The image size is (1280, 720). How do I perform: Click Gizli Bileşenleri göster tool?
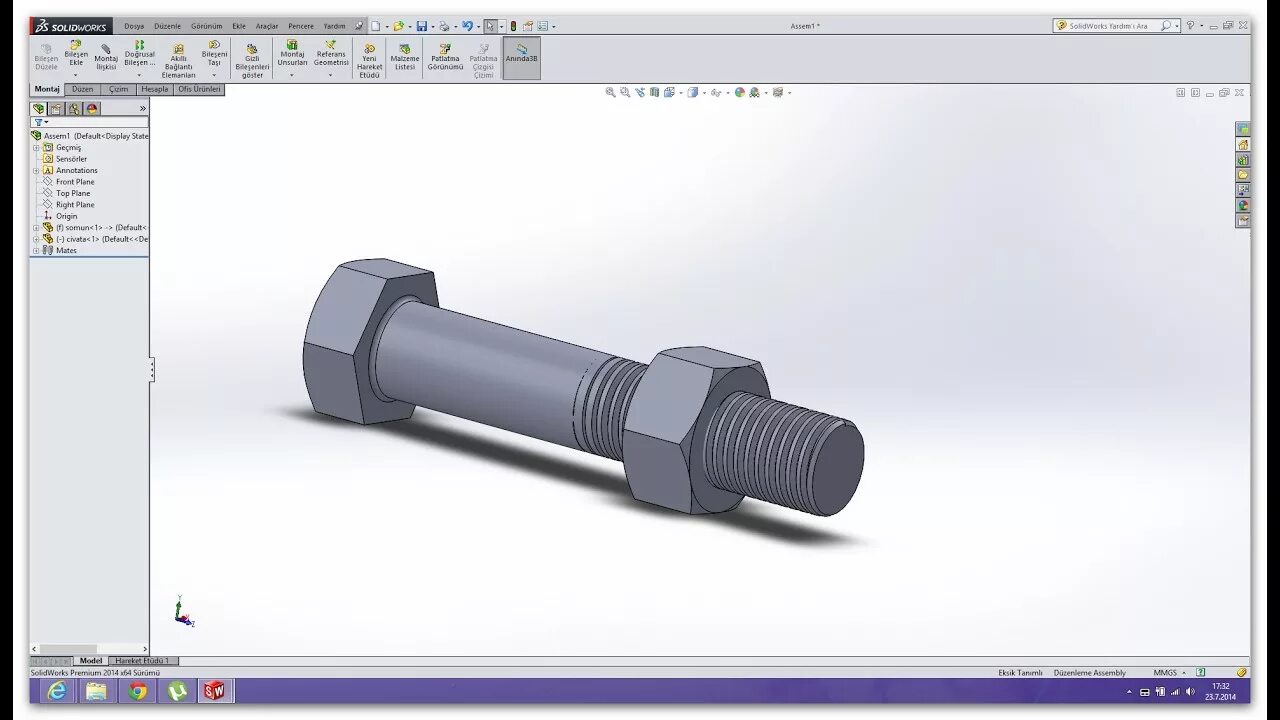click(252, 60)
